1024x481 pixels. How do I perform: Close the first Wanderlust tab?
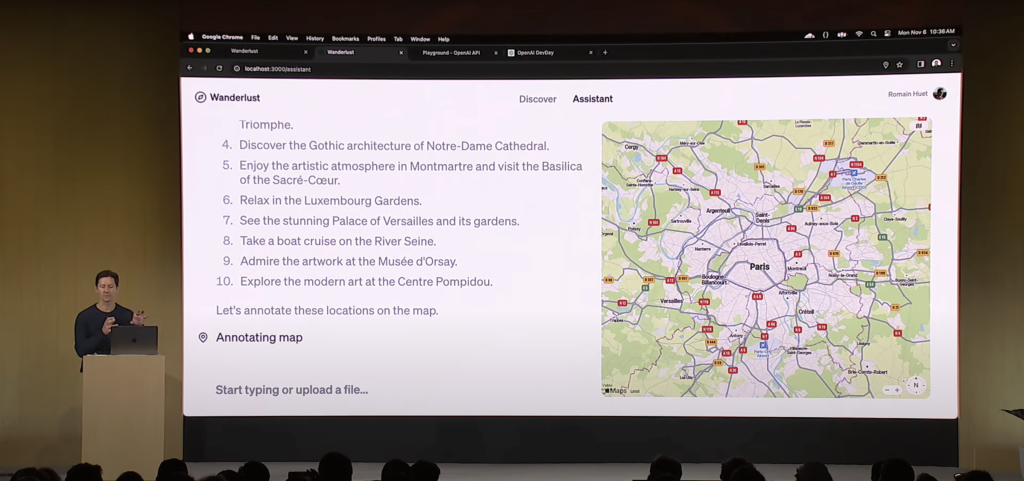(x=306, y=52)
